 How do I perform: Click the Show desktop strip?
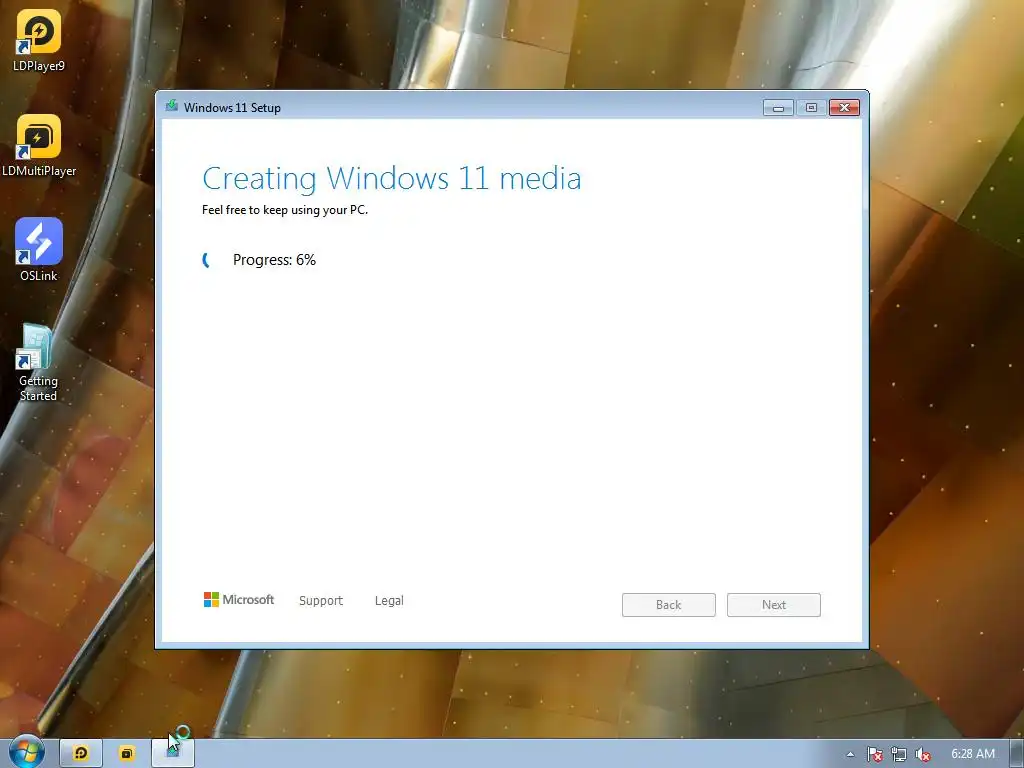pos(1017,753)
